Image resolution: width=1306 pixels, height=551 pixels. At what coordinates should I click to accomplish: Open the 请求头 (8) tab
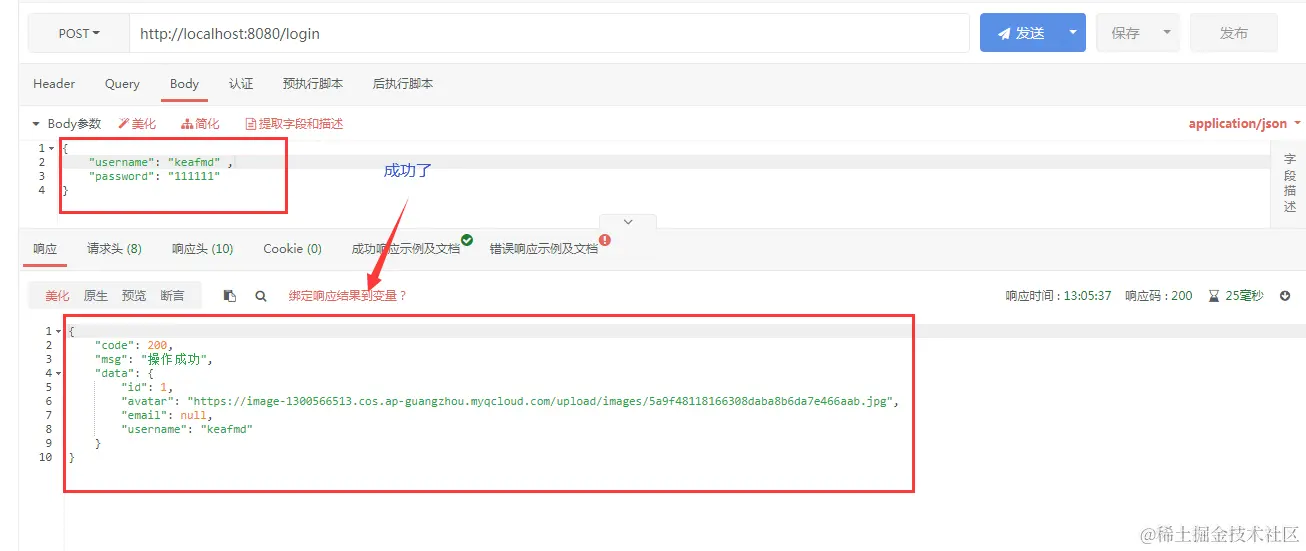(x=114, y=249)
